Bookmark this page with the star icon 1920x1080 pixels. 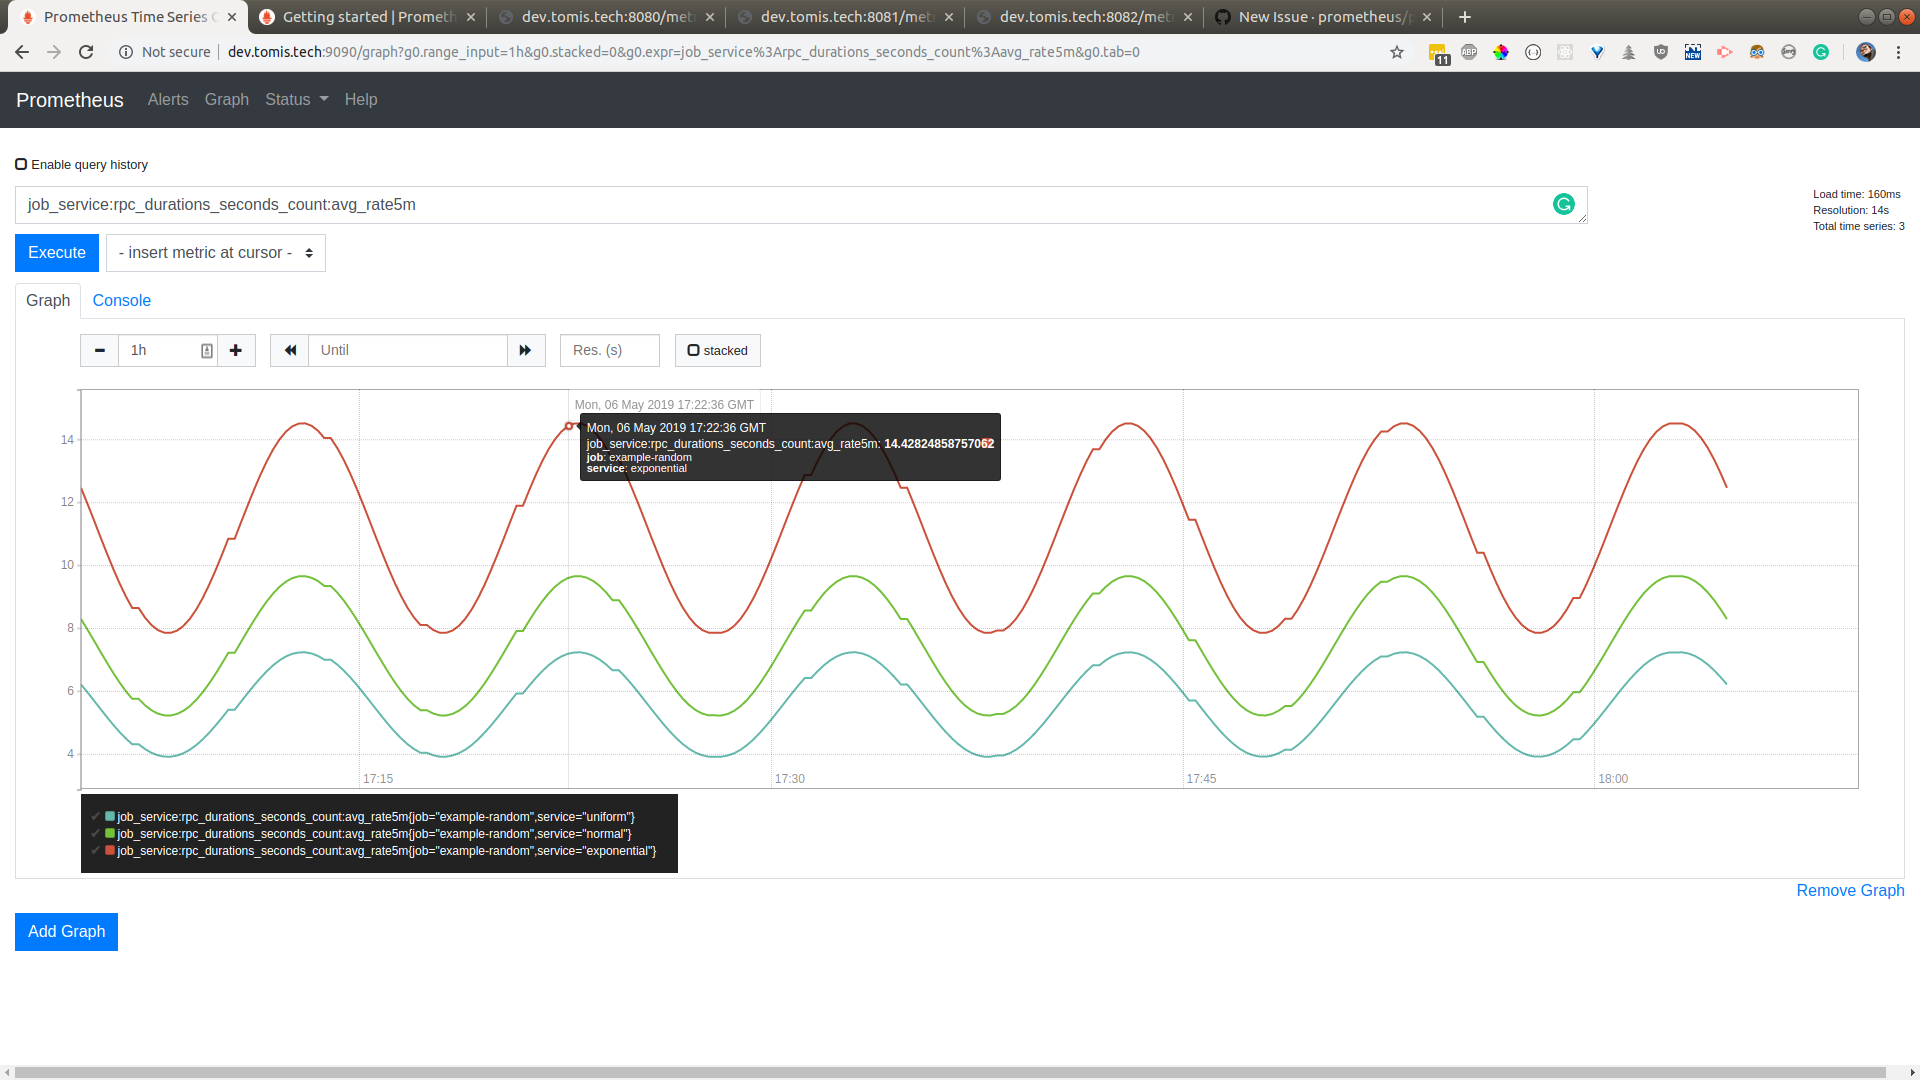[x=1397, y=52]
